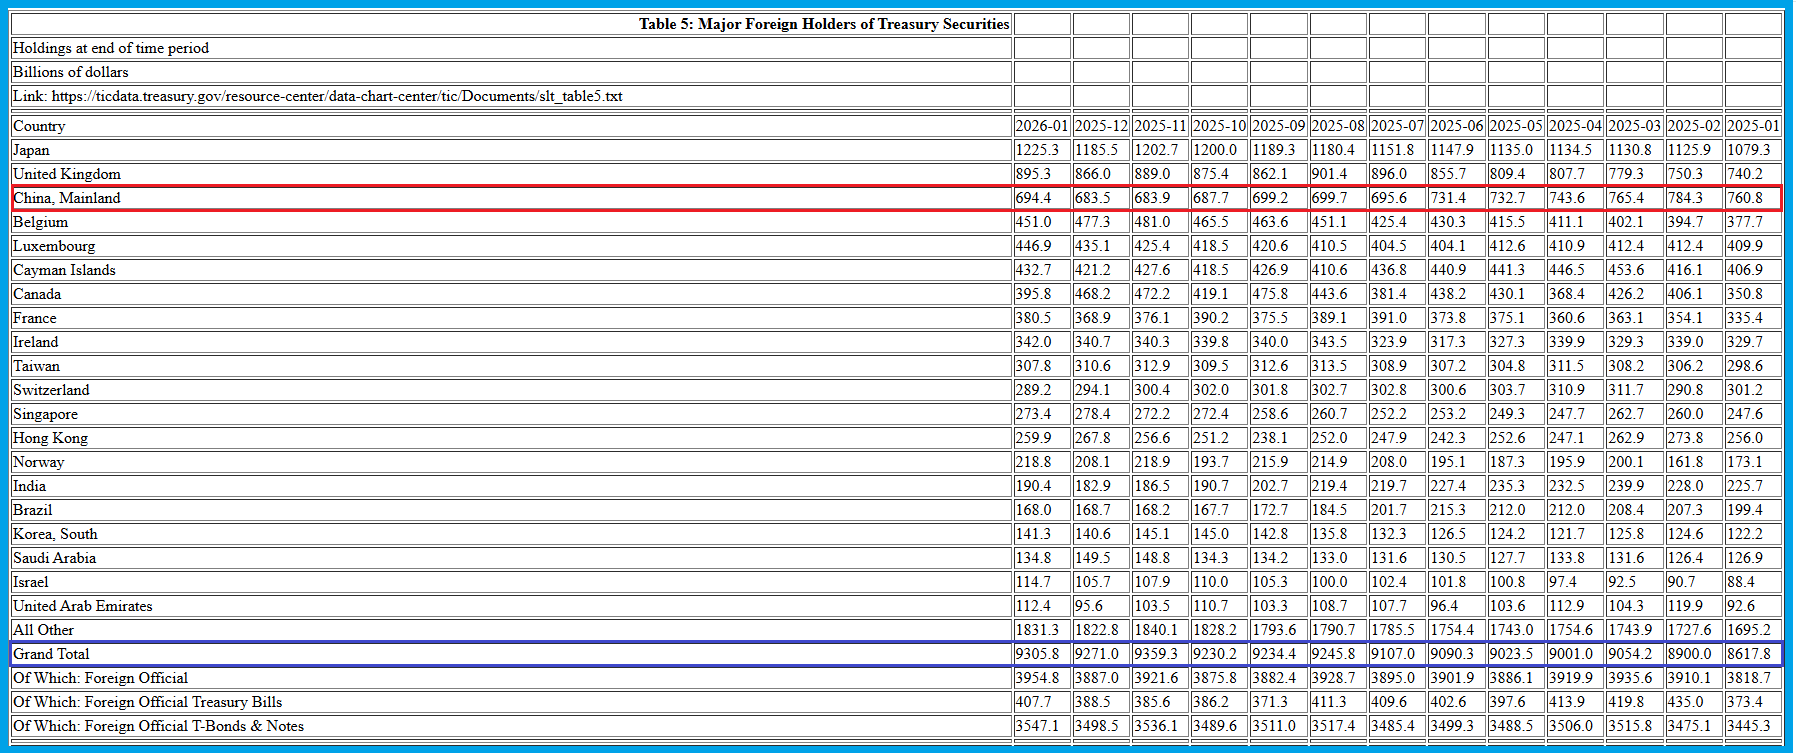
Task: Select the Japan row label
Action: 31,150
